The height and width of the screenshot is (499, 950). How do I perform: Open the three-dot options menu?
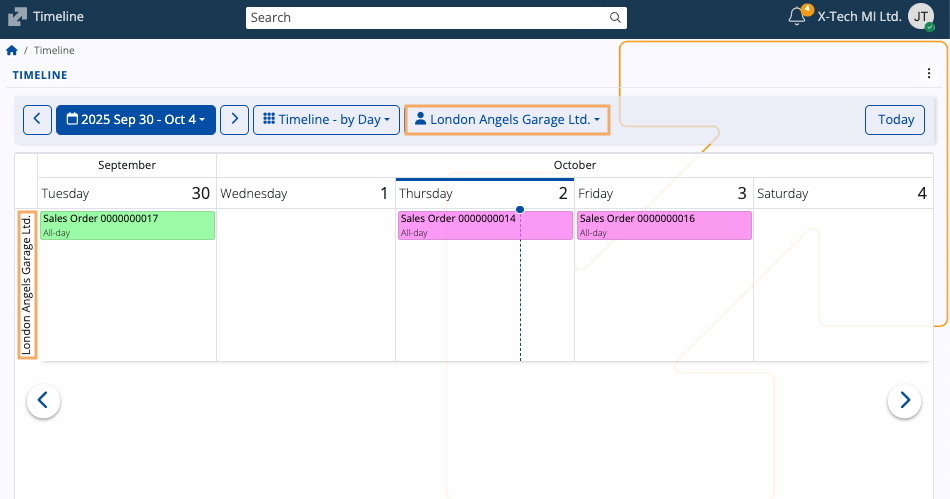[929, 74]
